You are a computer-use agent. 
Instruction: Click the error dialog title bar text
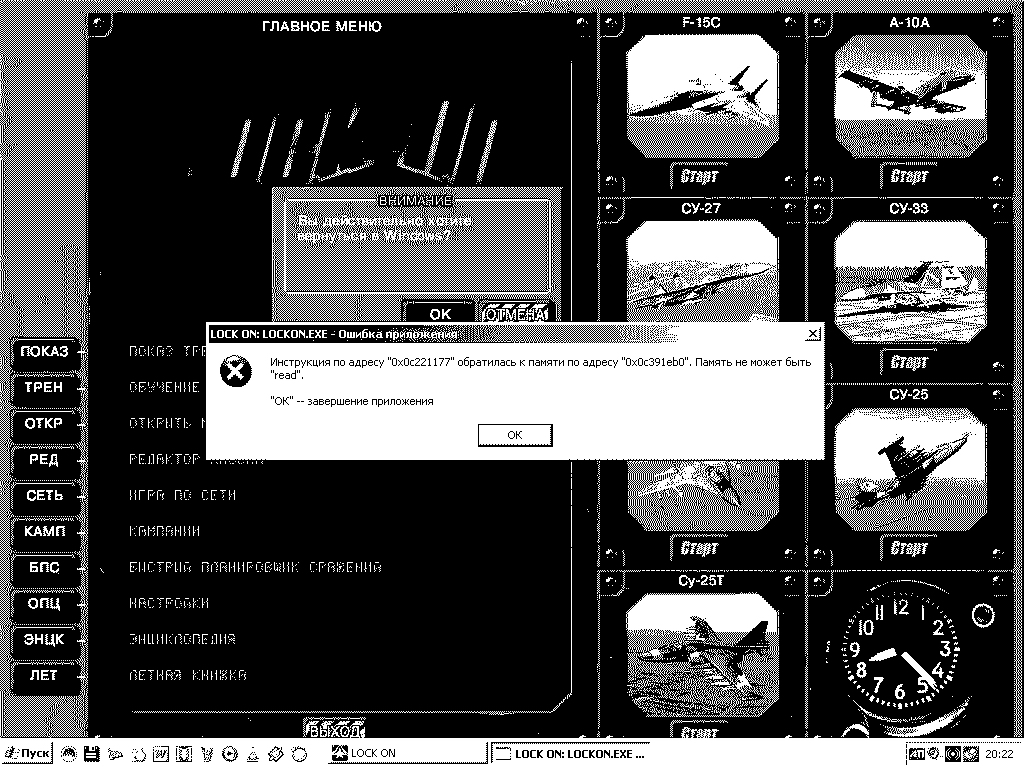click(334, 334)
